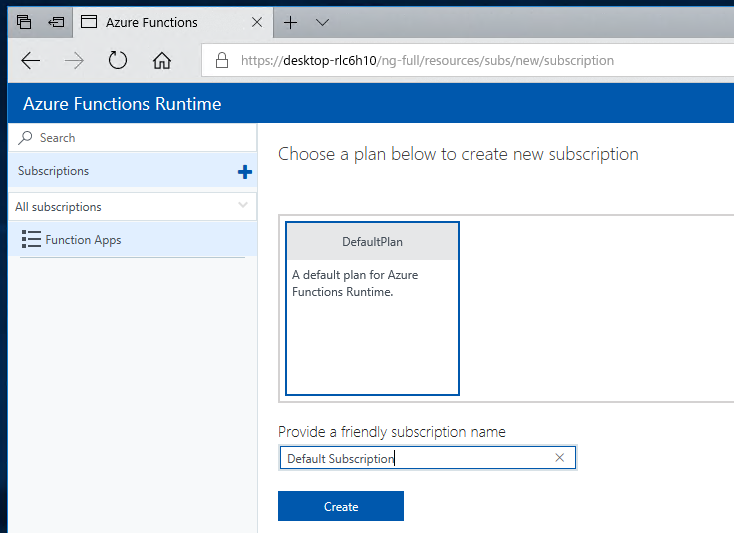Open the All subscriptions dropdown
This screenshot has width=734, height=533.
(x=133, y=206)
